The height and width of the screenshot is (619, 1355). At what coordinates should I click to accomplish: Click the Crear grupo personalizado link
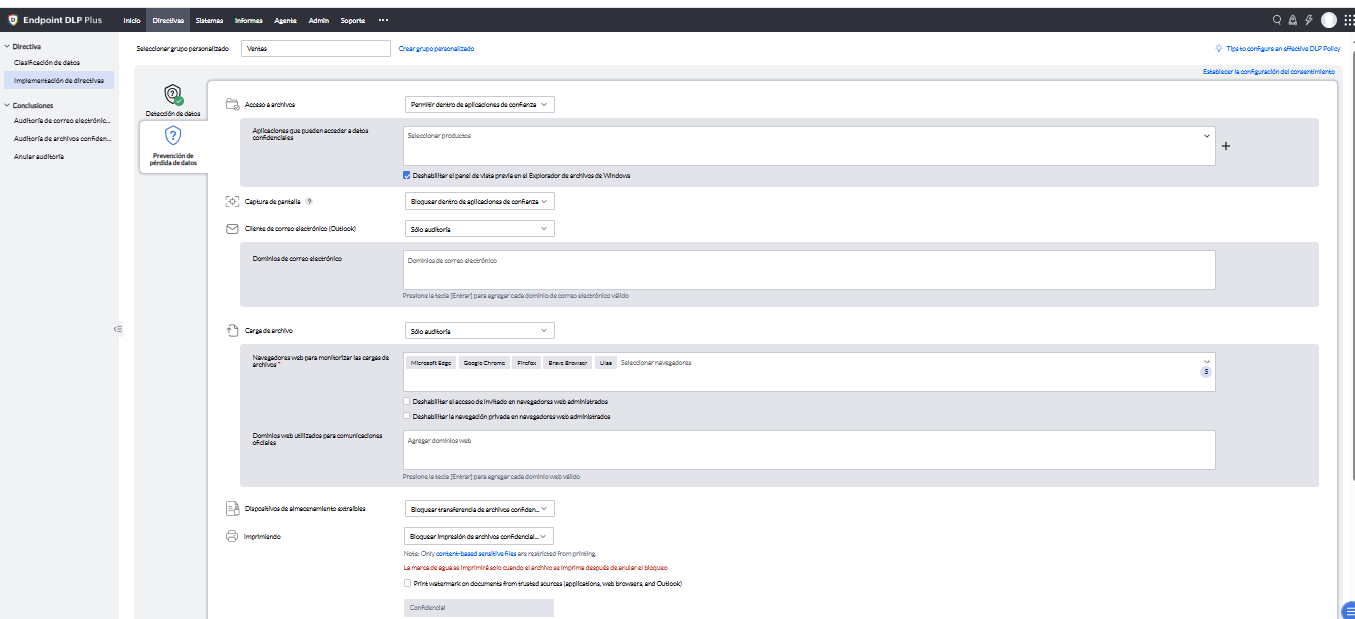click(436, 48)
